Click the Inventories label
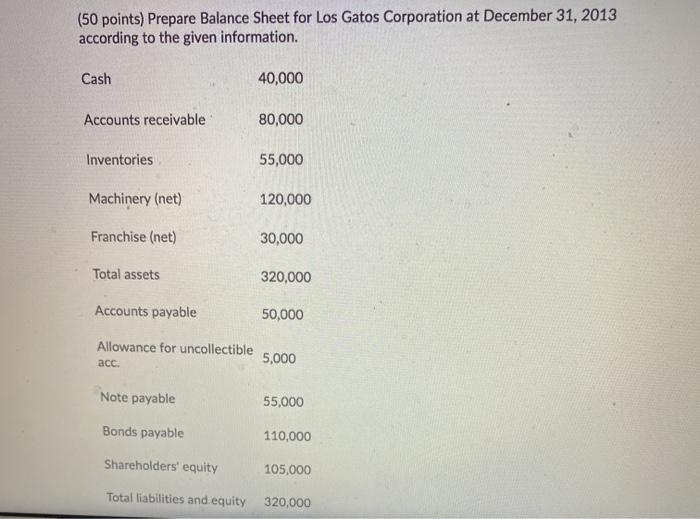Image resolution: width=700 pixels, height=519 pixels. [x=120, y=160]
